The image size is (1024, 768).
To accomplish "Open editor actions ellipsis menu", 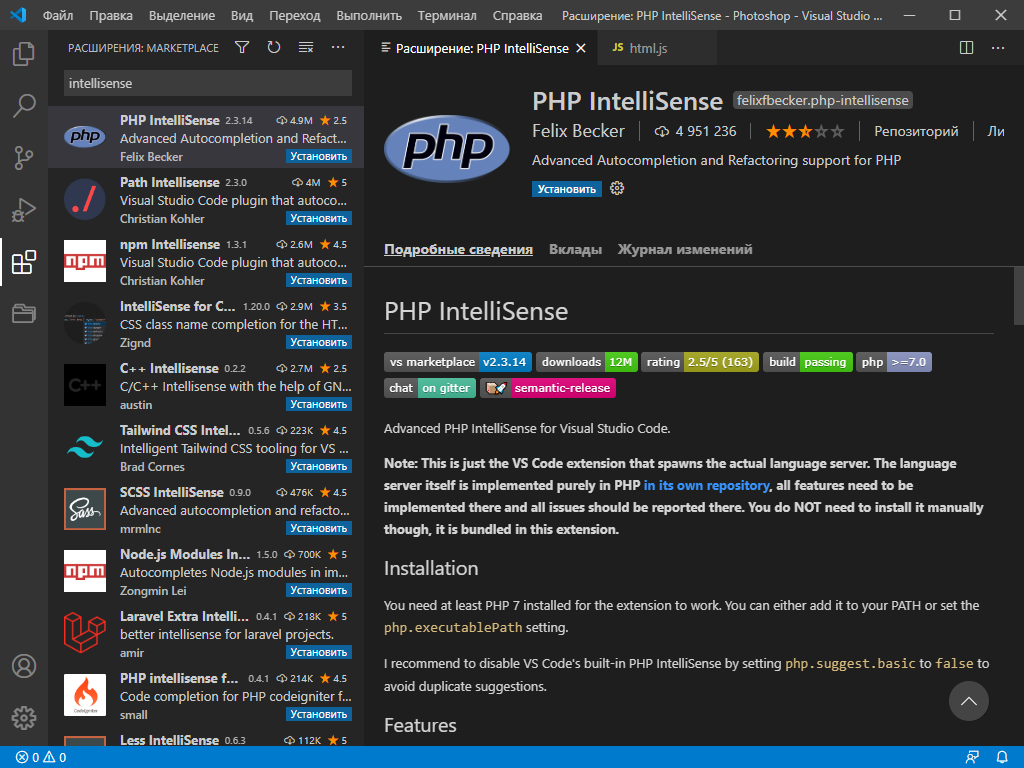I will (997, 47).
